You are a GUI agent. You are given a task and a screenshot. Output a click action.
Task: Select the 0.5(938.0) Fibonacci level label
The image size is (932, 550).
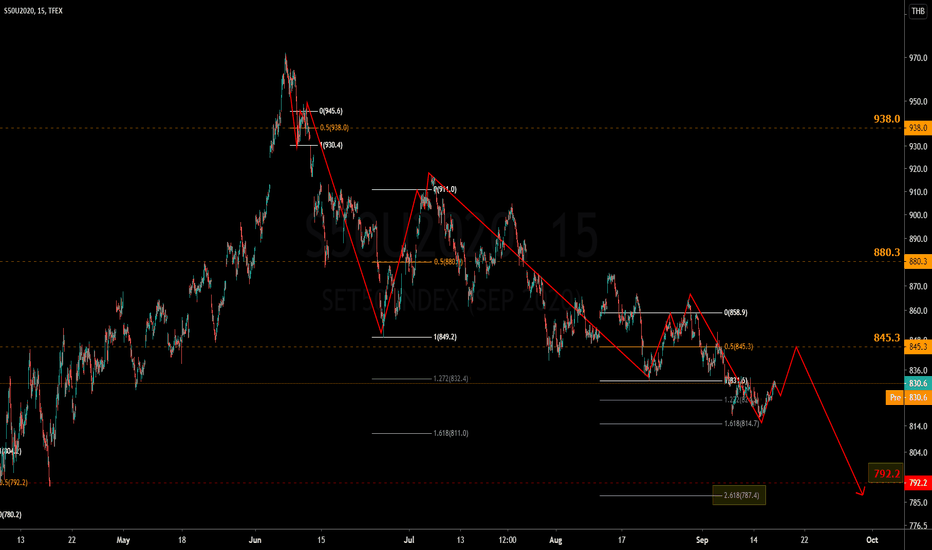(334, 128)
